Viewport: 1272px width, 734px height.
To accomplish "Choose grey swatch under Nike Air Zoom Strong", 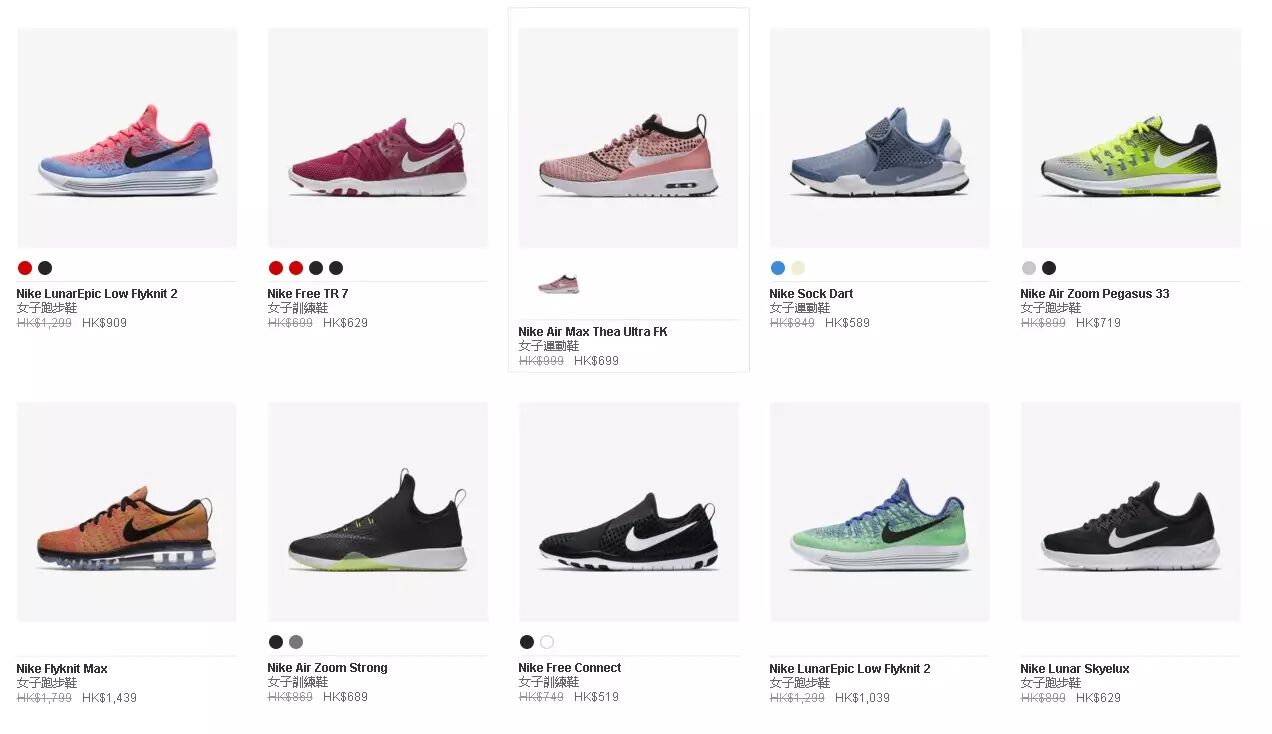I will coord(296,642).
